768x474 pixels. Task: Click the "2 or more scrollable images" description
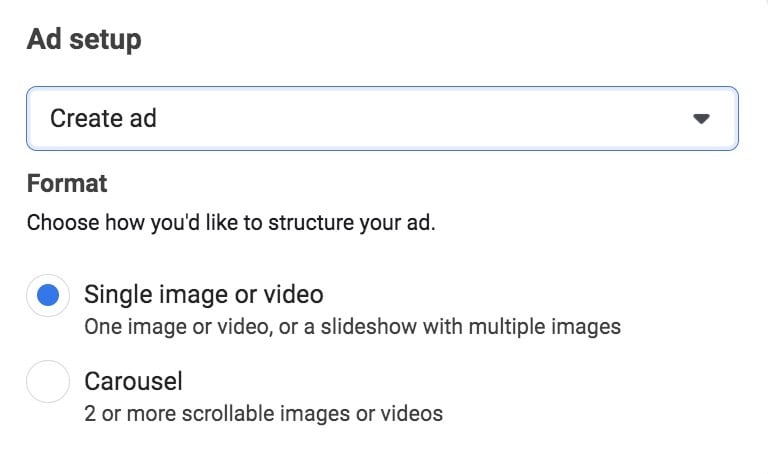pyautogui.click(x=263, y=412)
